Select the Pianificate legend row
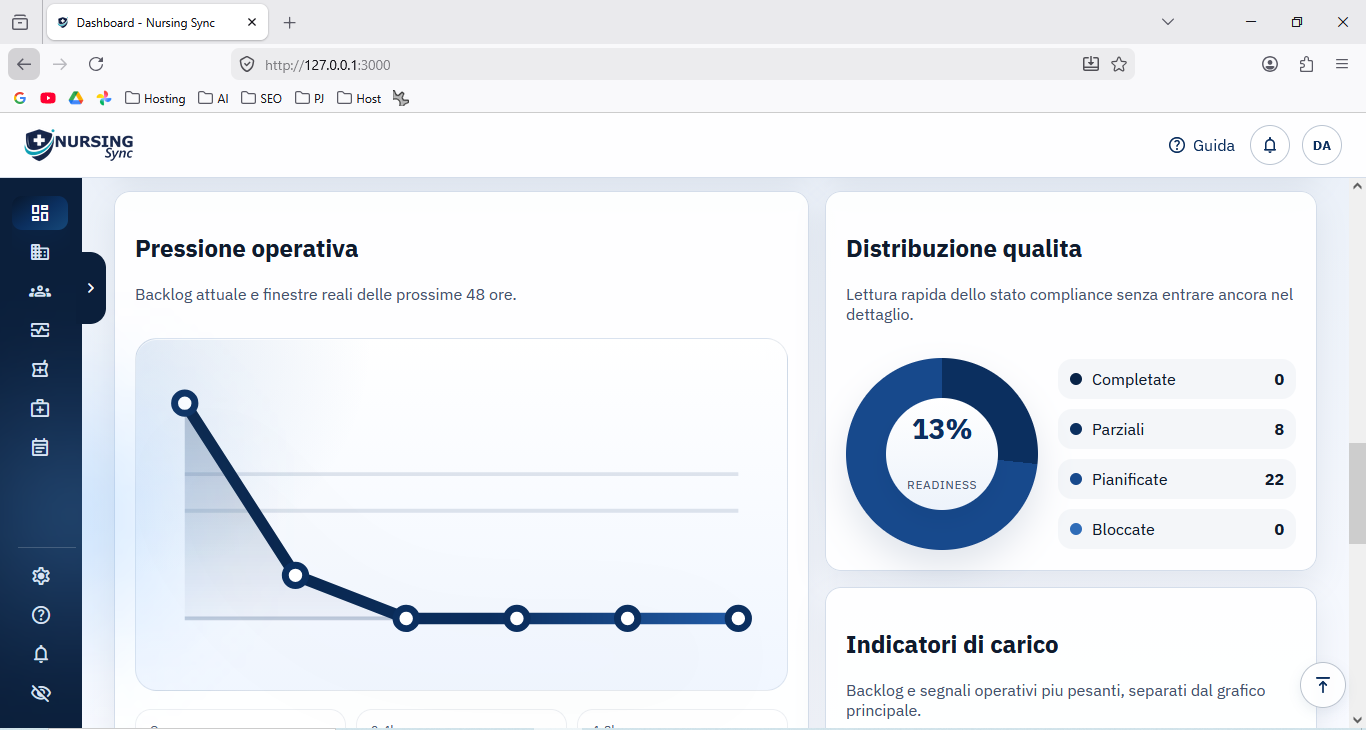 coord(1177,479)
